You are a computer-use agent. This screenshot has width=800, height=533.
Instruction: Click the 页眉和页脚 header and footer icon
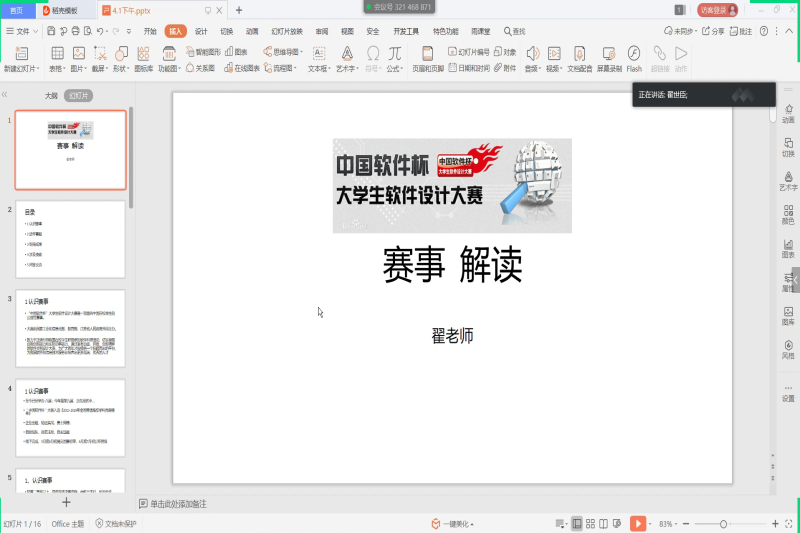pyautogui.click(x=428, y=54)
